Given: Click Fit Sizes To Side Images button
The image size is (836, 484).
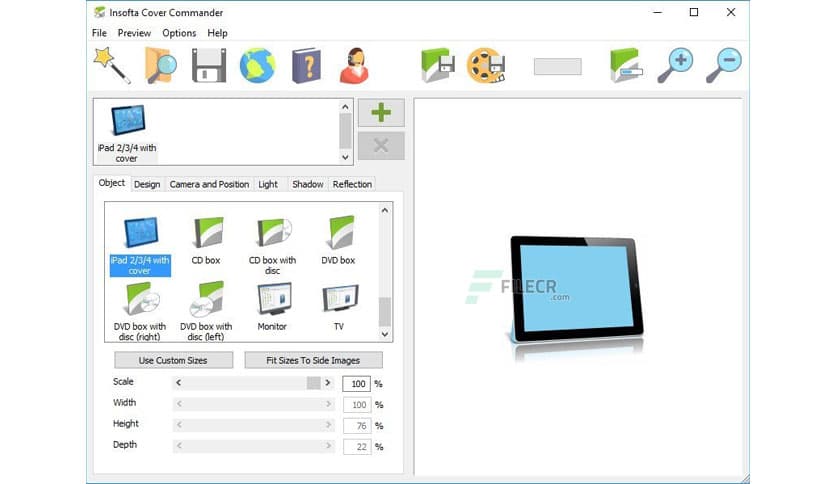Looking at the screenshot, I should point(313,360).
